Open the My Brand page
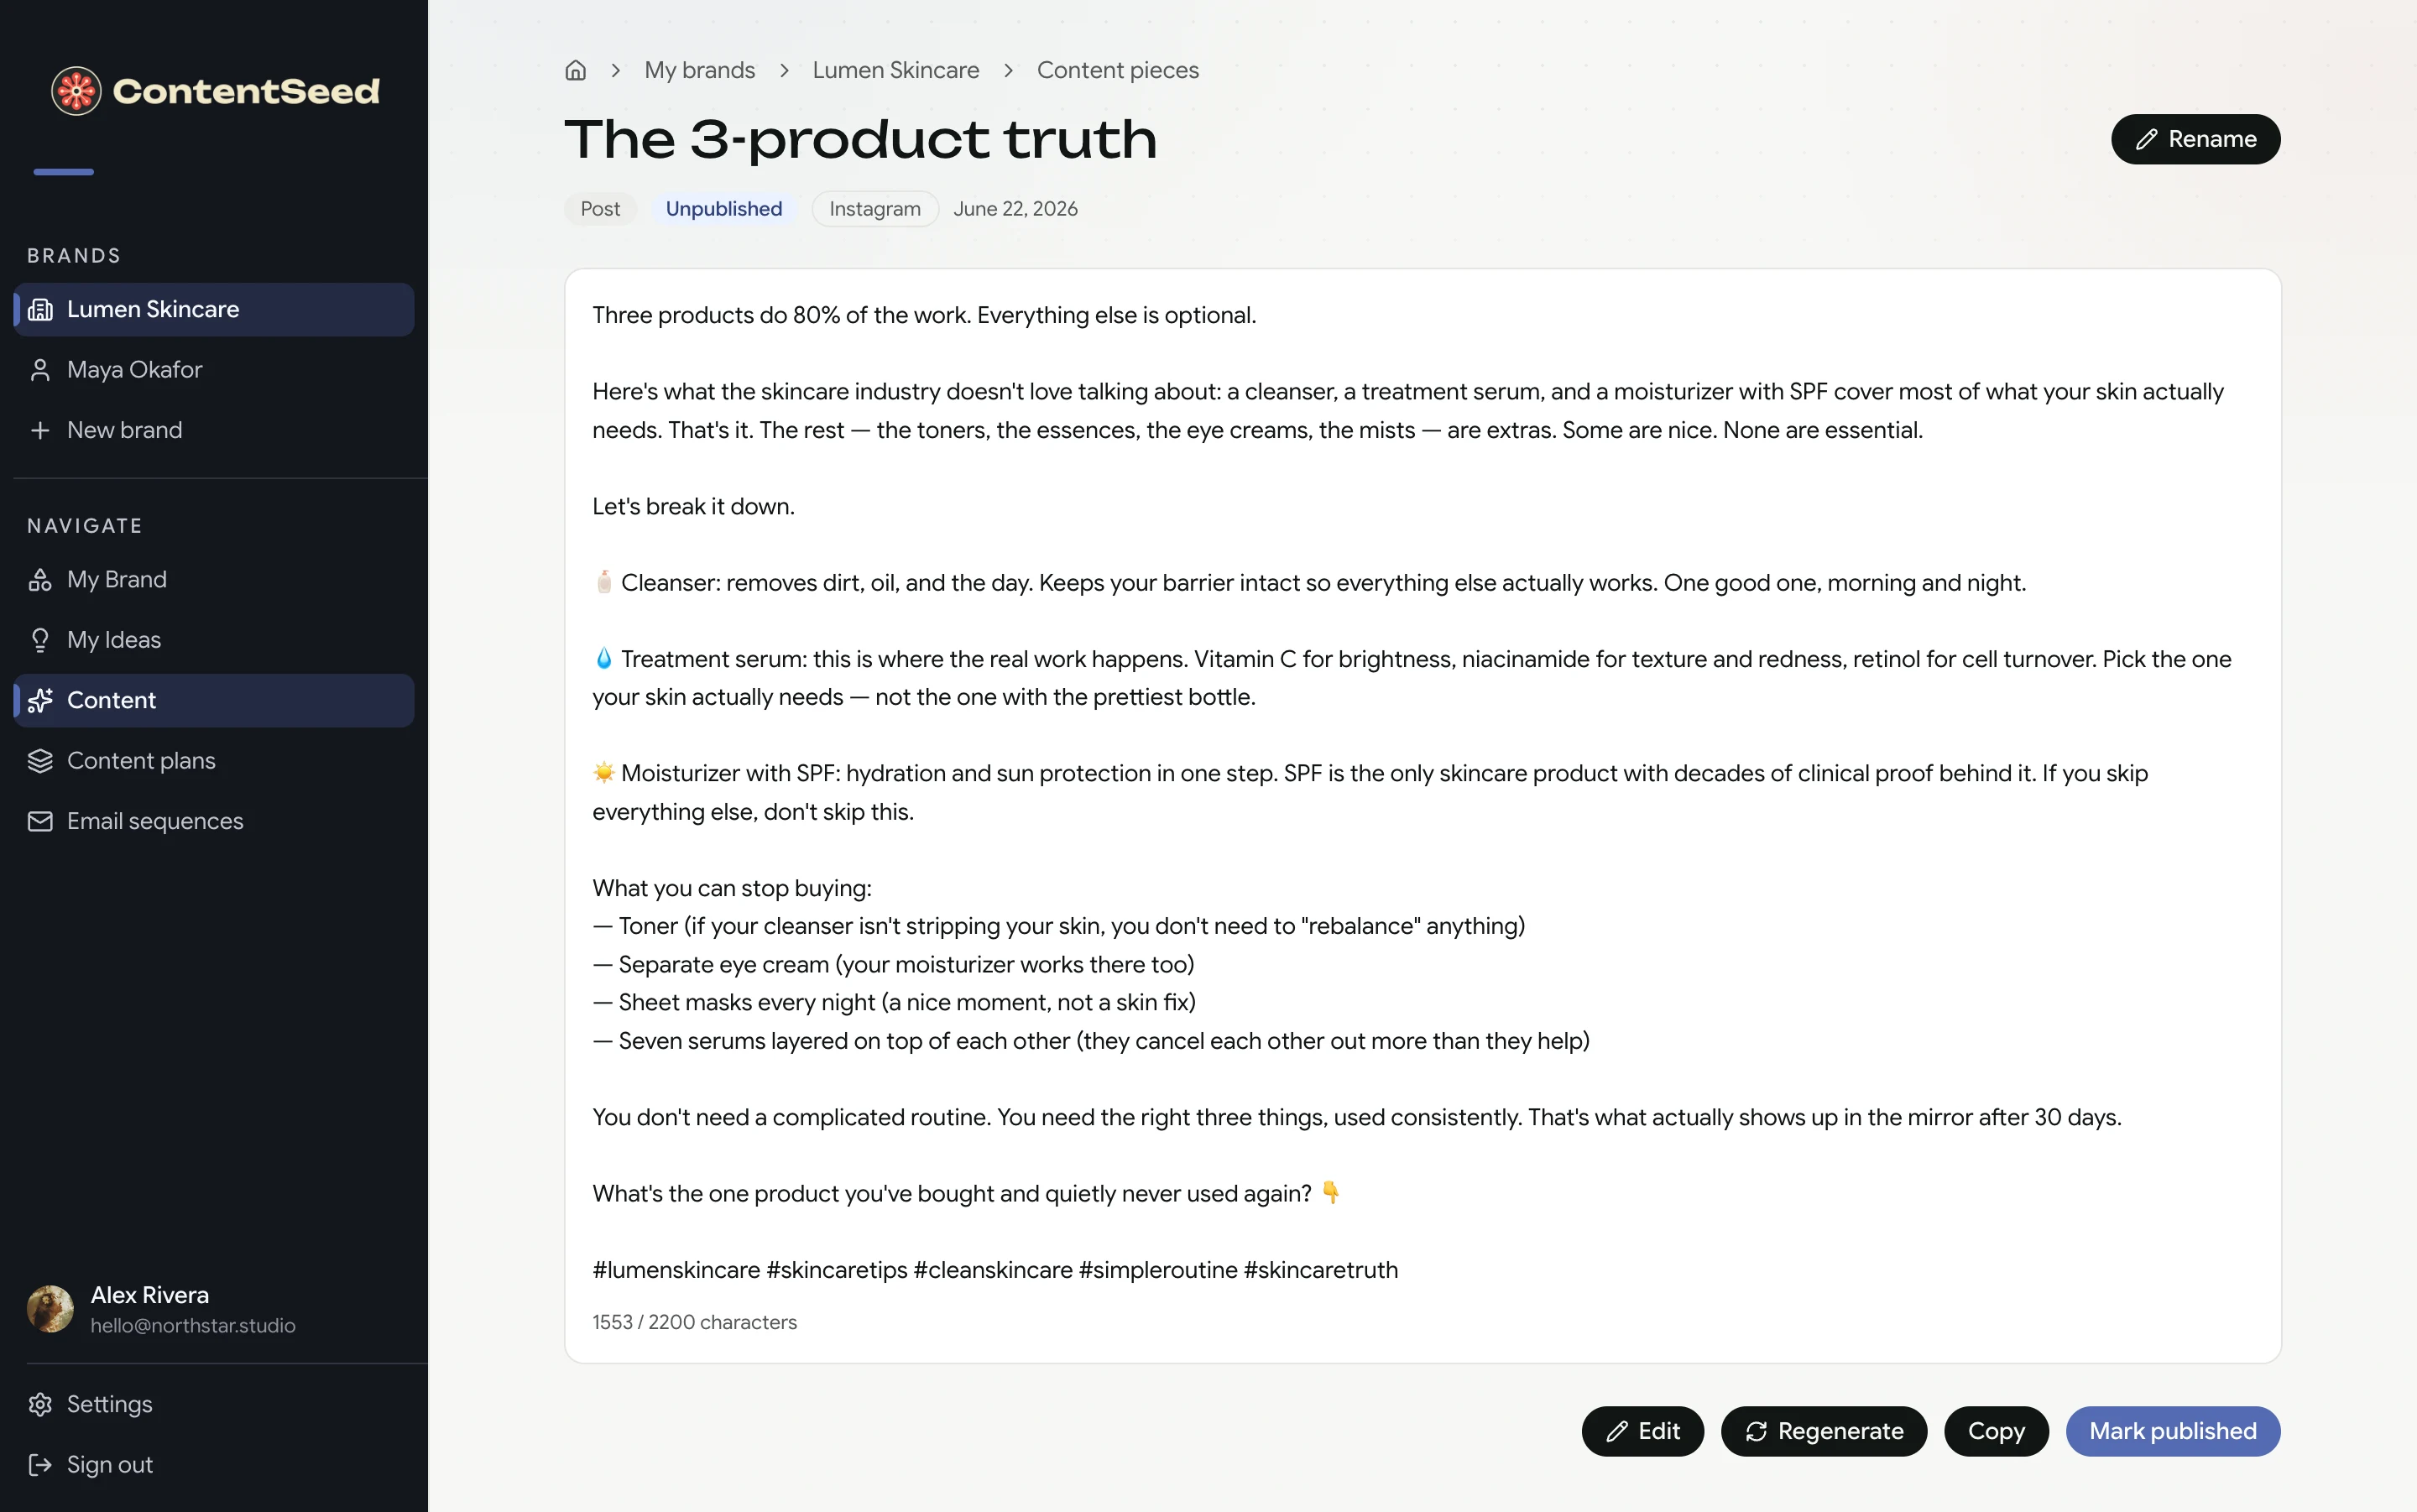The width and height of the screenshot is (2417, 1512). tap(214, 579)
